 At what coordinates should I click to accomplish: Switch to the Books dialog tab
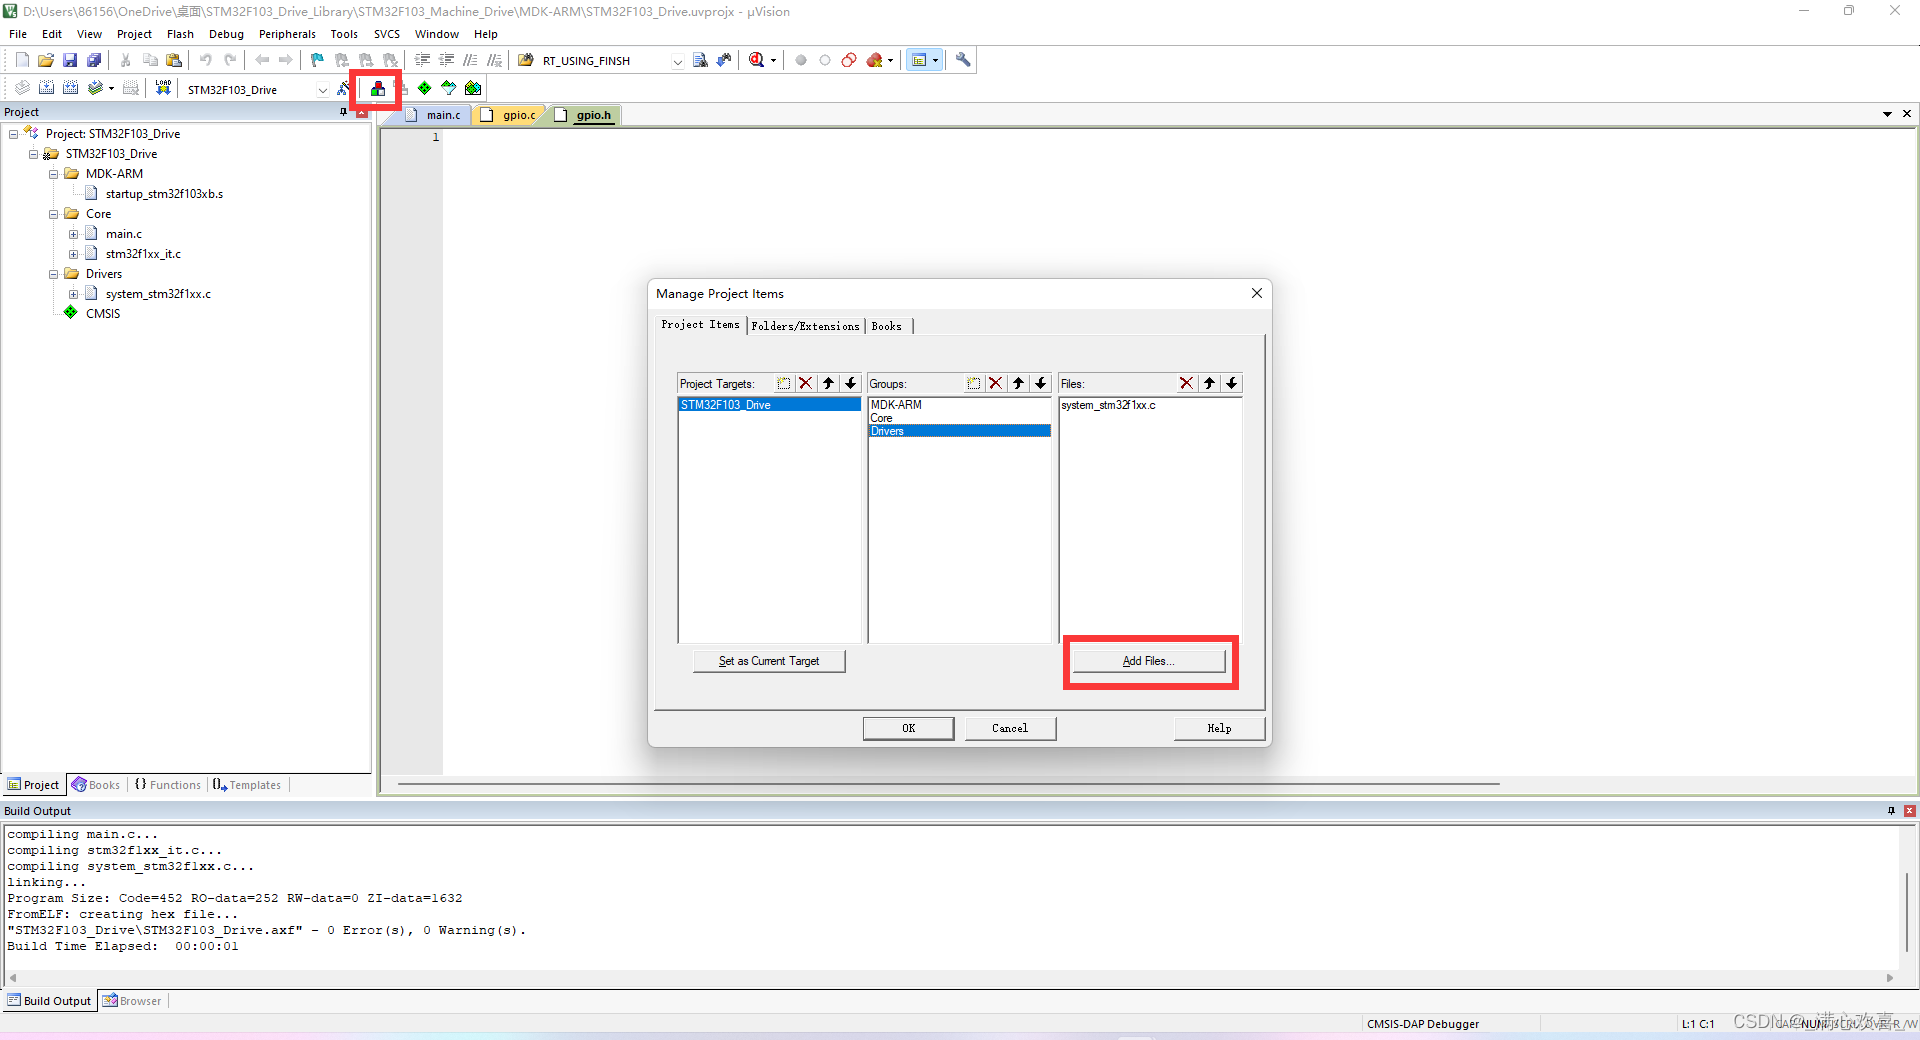coord(887,326)
